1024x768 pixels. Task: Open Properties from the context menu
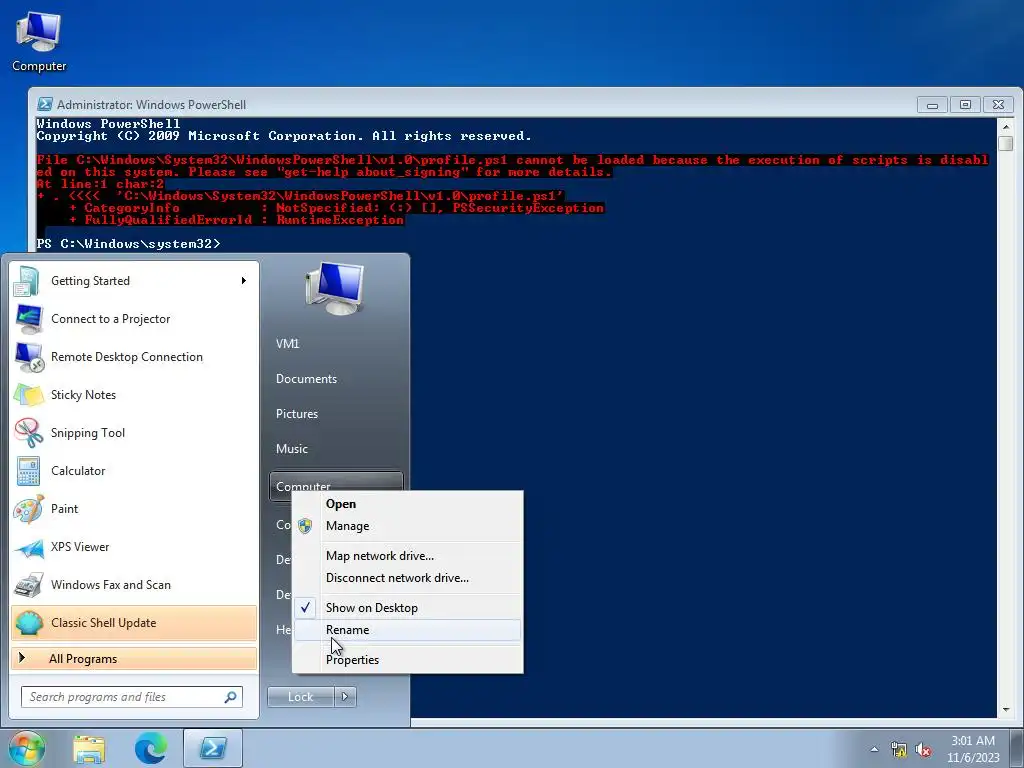pos(408,660)
